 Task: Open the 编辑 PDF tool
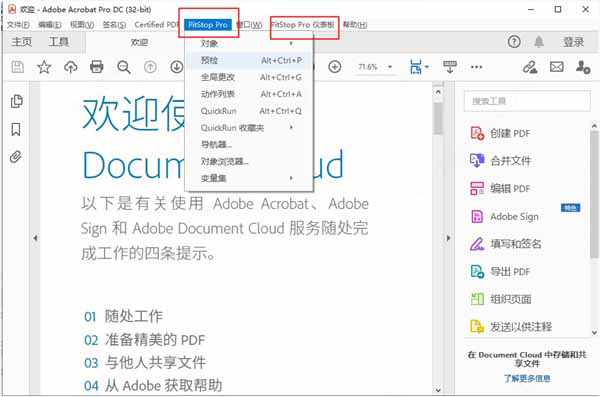(500, 188)
